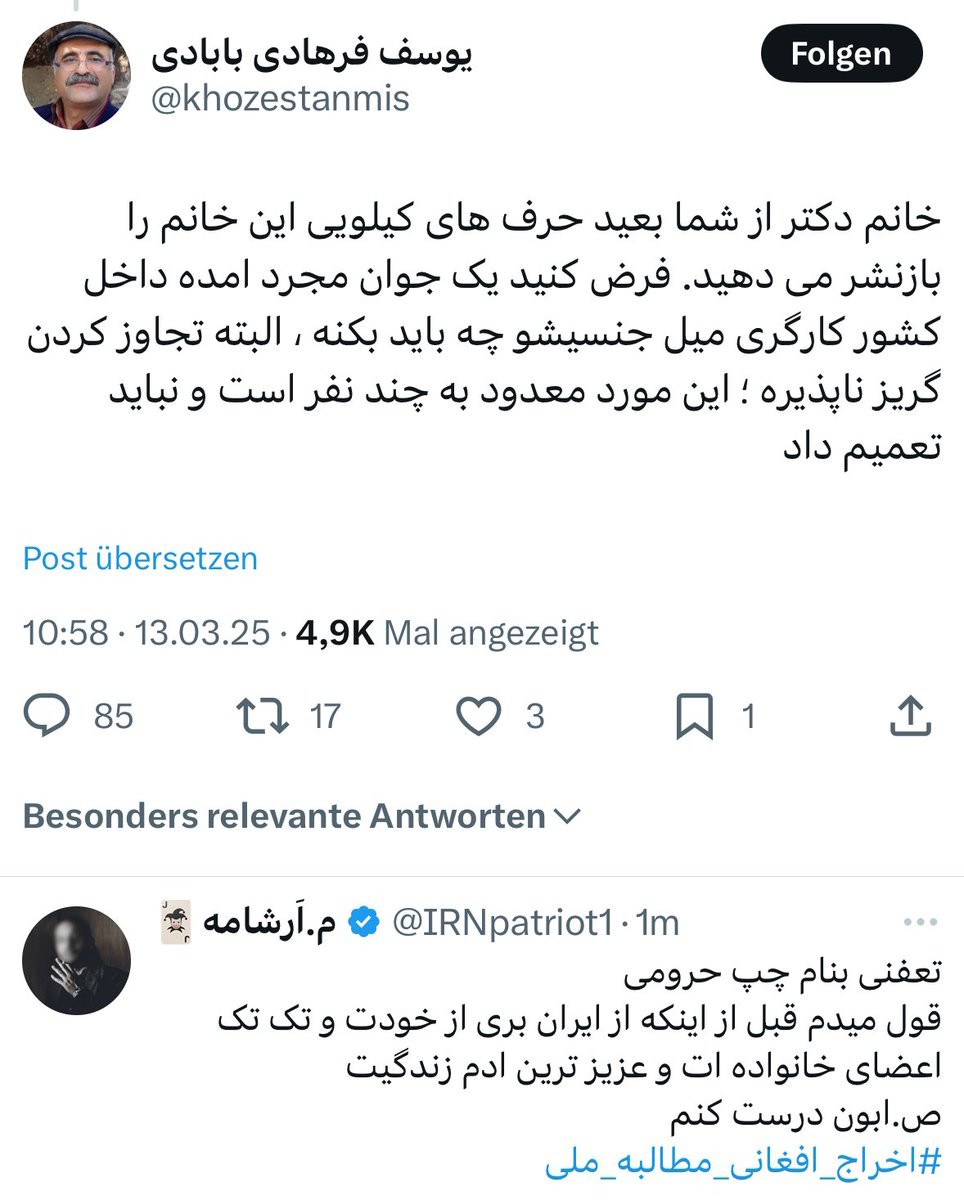Open the author's profile picture
The width and height of the screenshot is (964, 1200).
click(76, 76)
